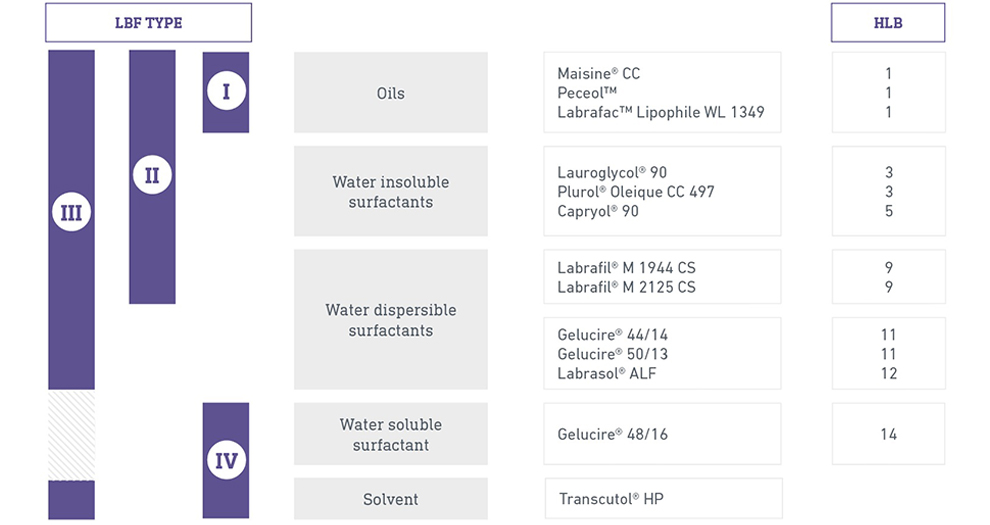Click the HLB header box
Screen dimensions: 990x525
887,22
